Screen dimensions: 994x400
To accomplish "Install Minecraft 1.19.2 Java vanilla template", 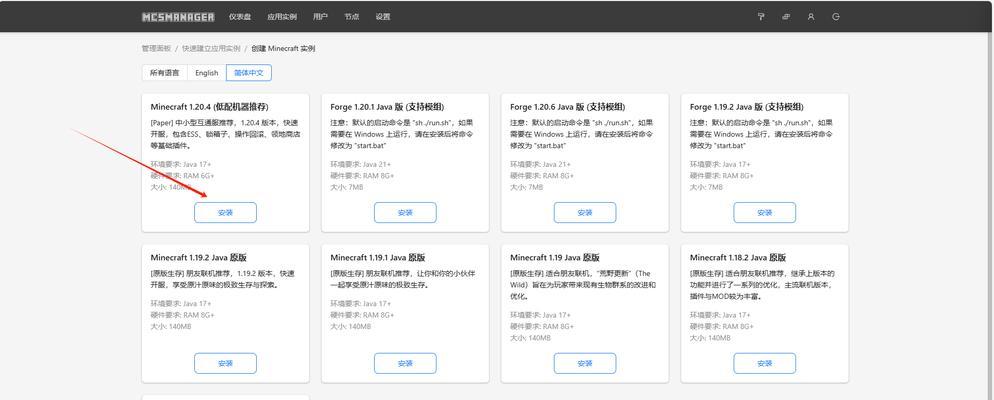I will 225,363.
